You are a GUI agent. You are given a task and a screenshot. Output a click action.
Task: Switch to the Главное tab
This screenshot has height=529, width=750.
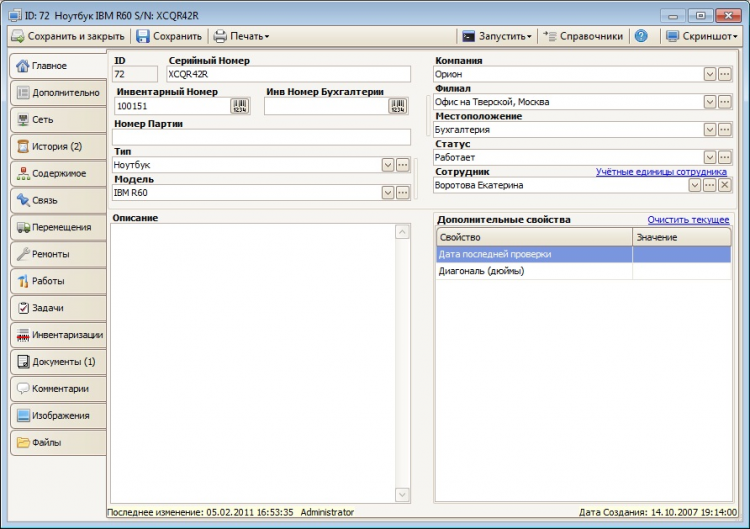tap(58, 66)
